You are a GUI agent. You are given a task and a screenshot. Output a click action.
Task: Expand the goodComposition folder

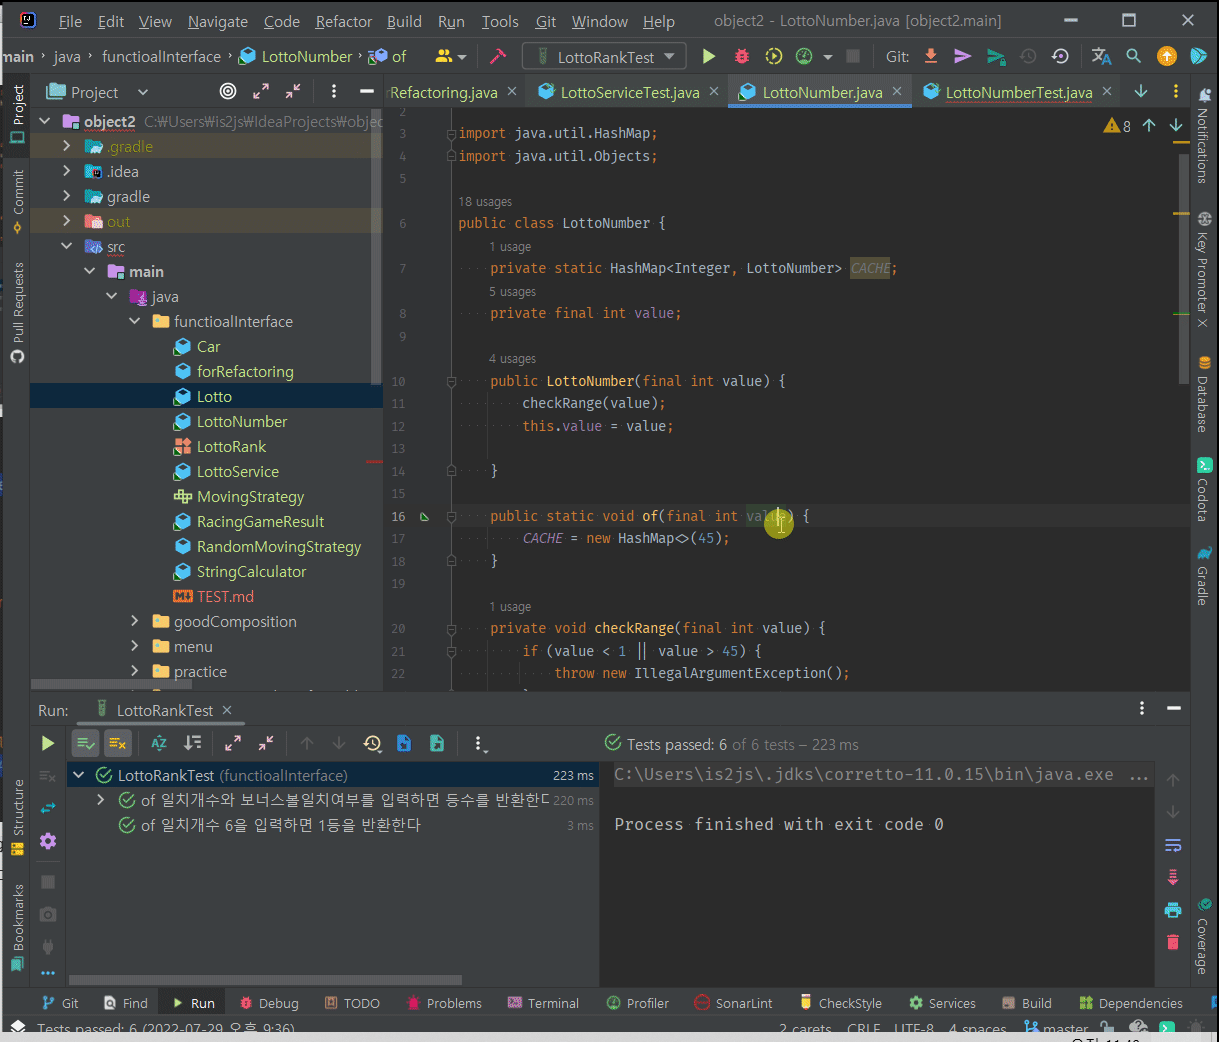pos(135,622)
